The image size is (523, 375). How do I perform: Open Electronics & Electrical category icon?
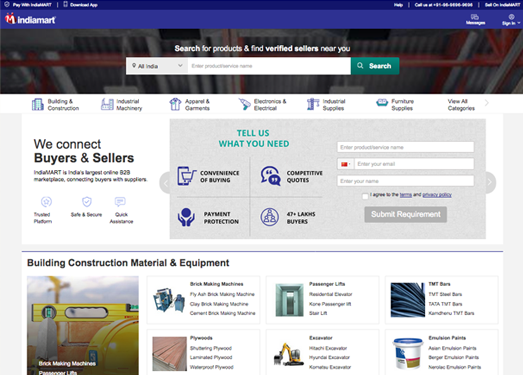(244, 104)
